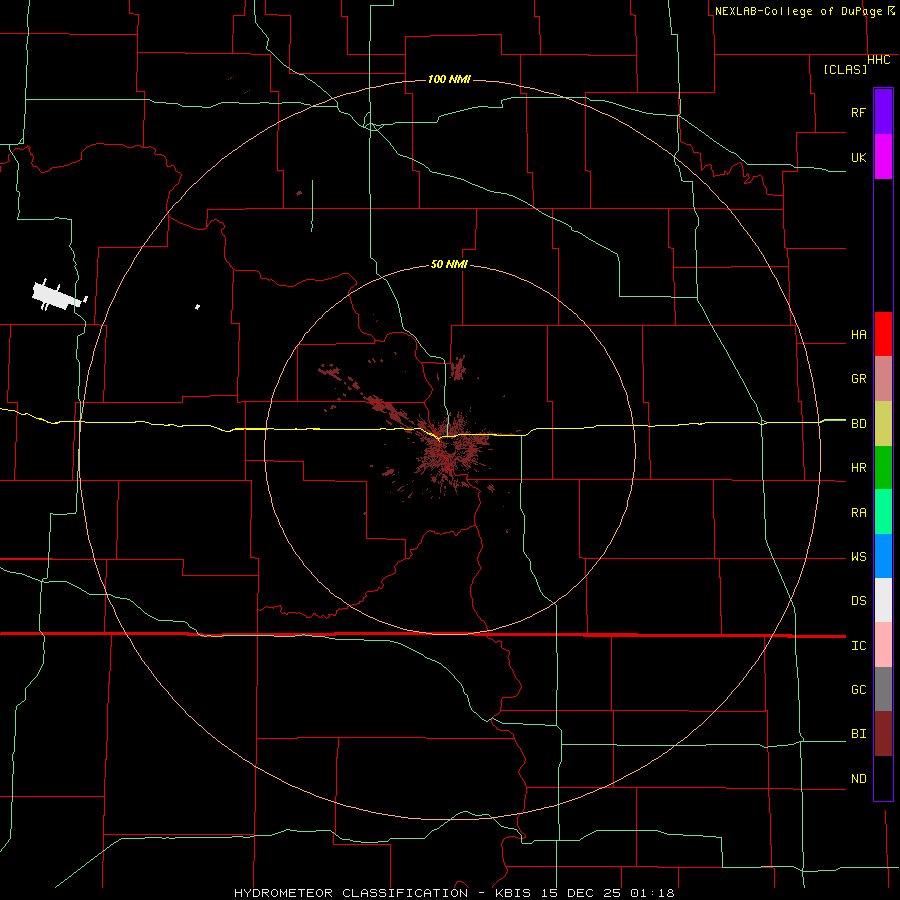Viewport: 900px width, 900px height.
Task: Click the 'RA' legend label
Action: pos(858,513)
